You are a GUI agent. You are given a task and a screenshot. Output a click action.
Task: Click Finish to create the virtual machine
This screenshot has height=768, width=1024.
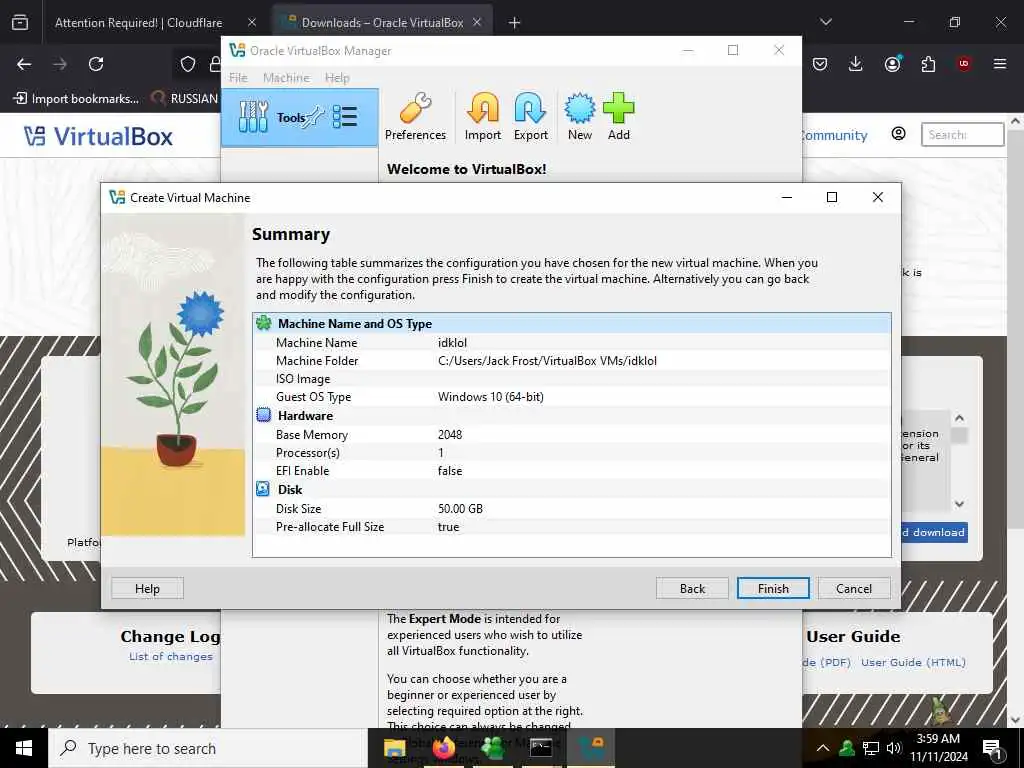click(x=773, y=588)
